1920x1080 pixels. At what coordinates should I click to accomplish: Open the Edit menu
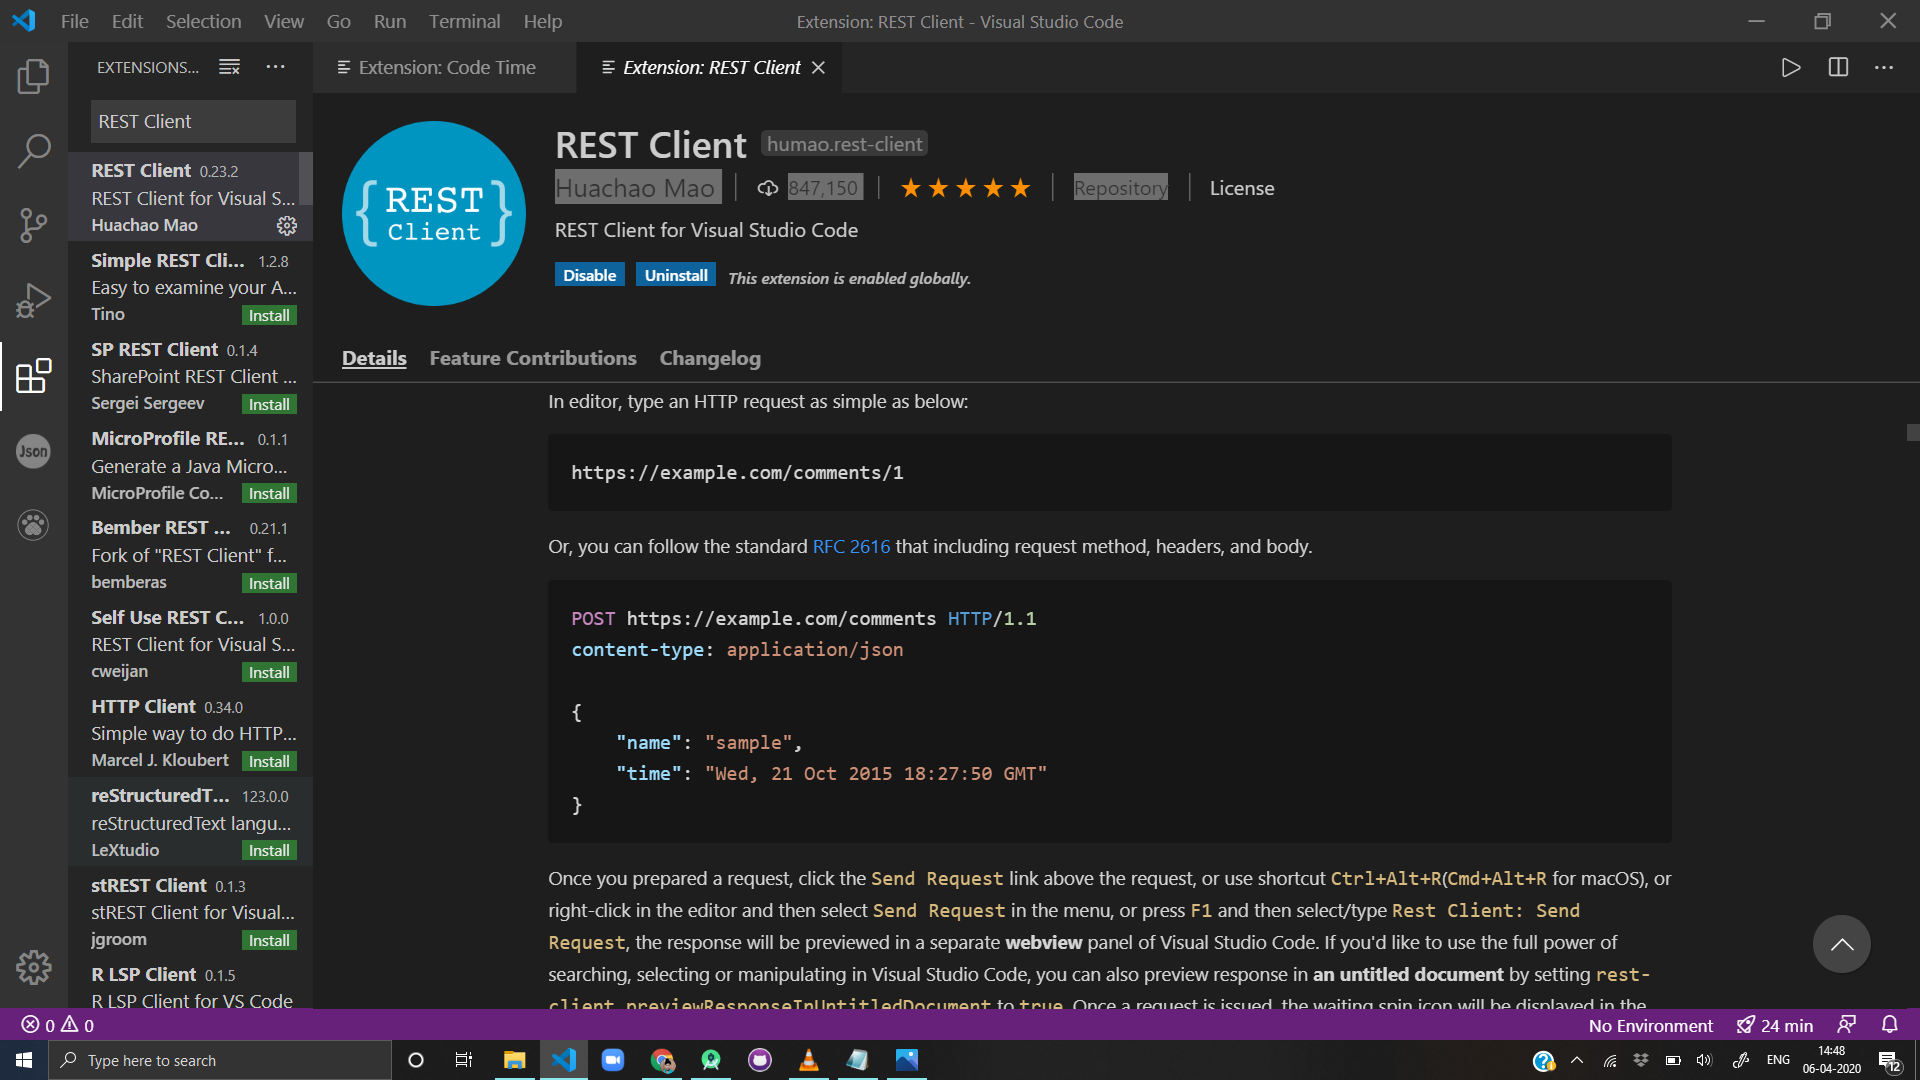click(x=127, y=21)
